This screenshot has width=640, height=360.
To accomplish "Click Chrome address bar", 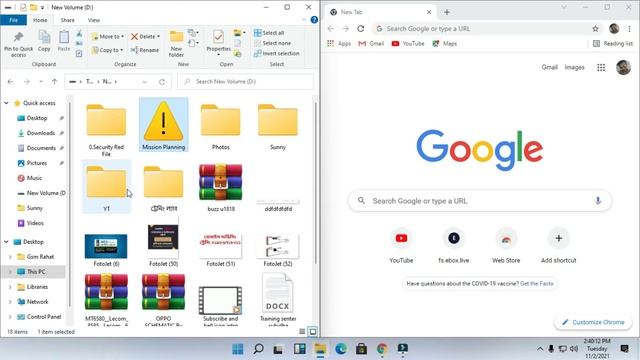I will tap(488, 29).
